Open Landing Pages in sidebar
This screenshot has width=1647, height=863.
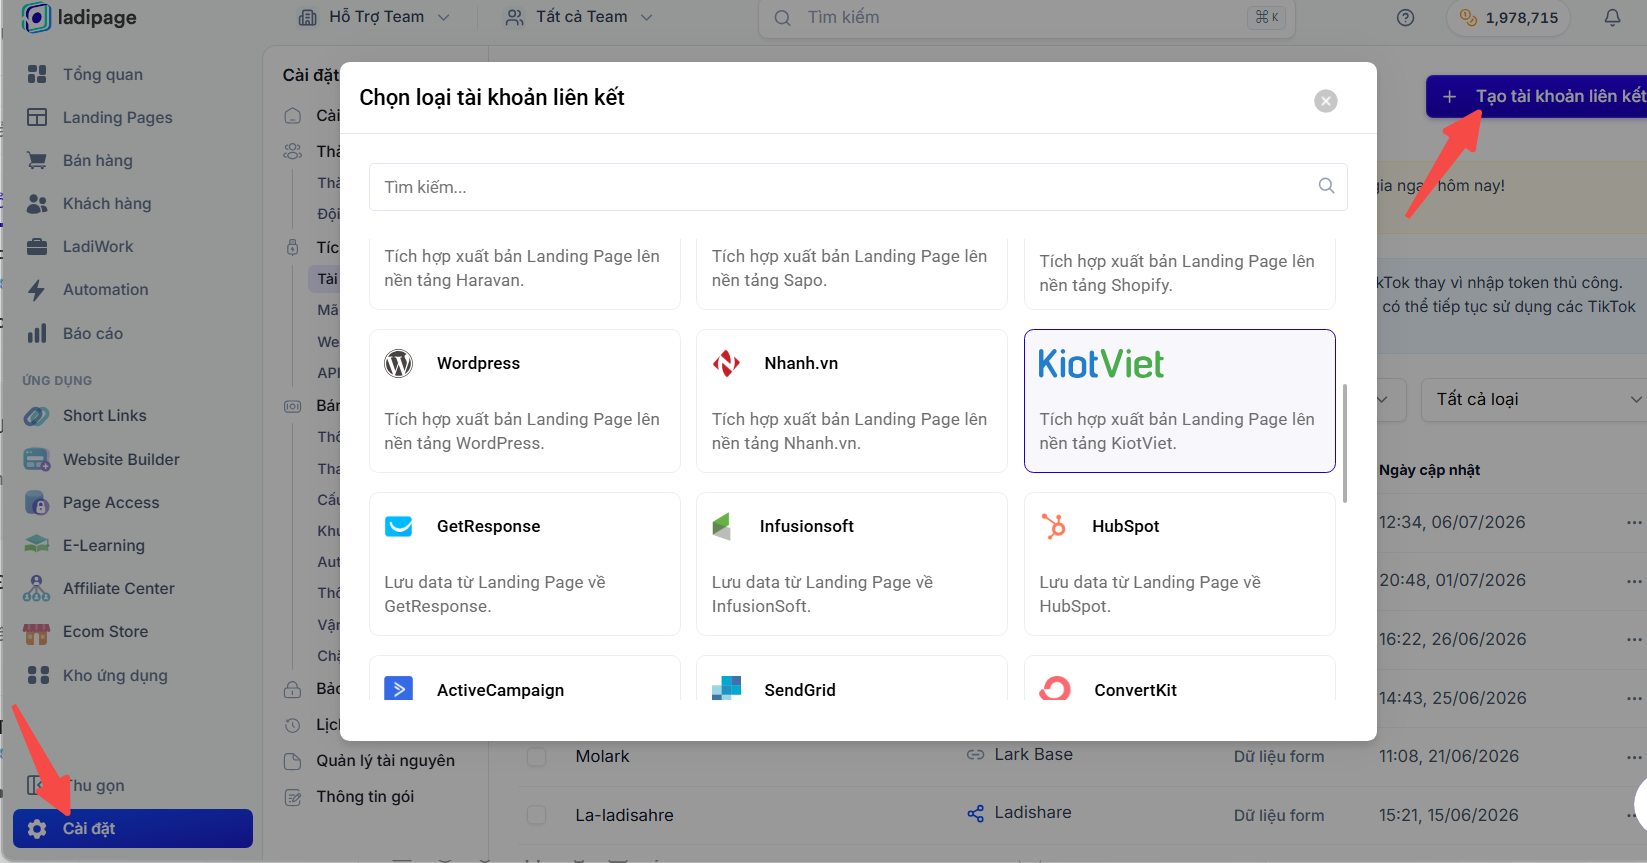[117, 117]
